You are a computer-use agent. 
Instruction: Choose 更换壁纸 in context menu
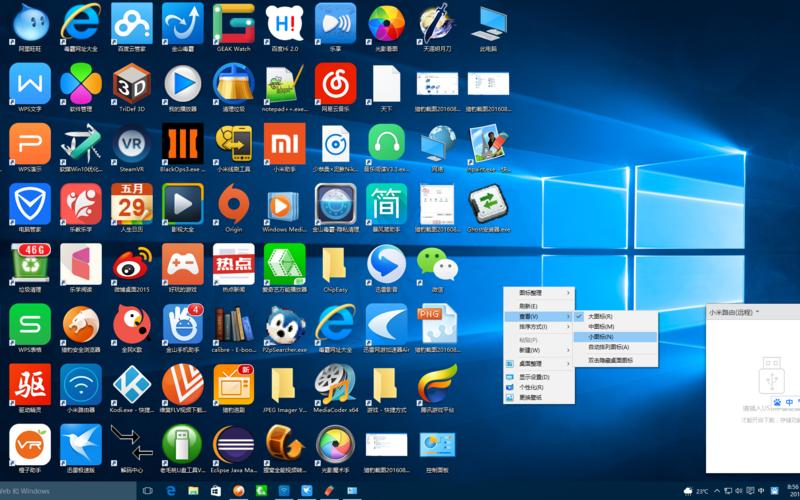(539, 397)
